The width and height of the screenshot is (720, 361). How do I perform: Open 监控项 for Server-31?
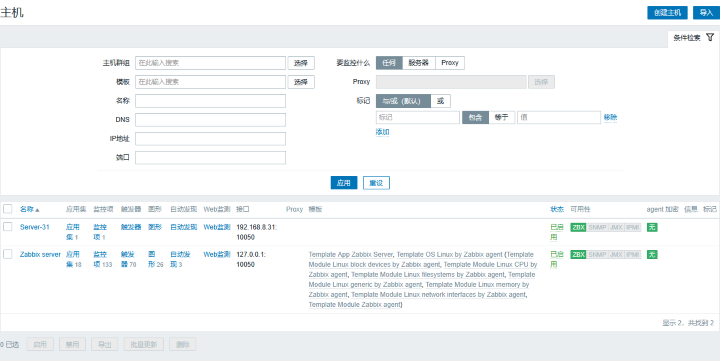100,232
